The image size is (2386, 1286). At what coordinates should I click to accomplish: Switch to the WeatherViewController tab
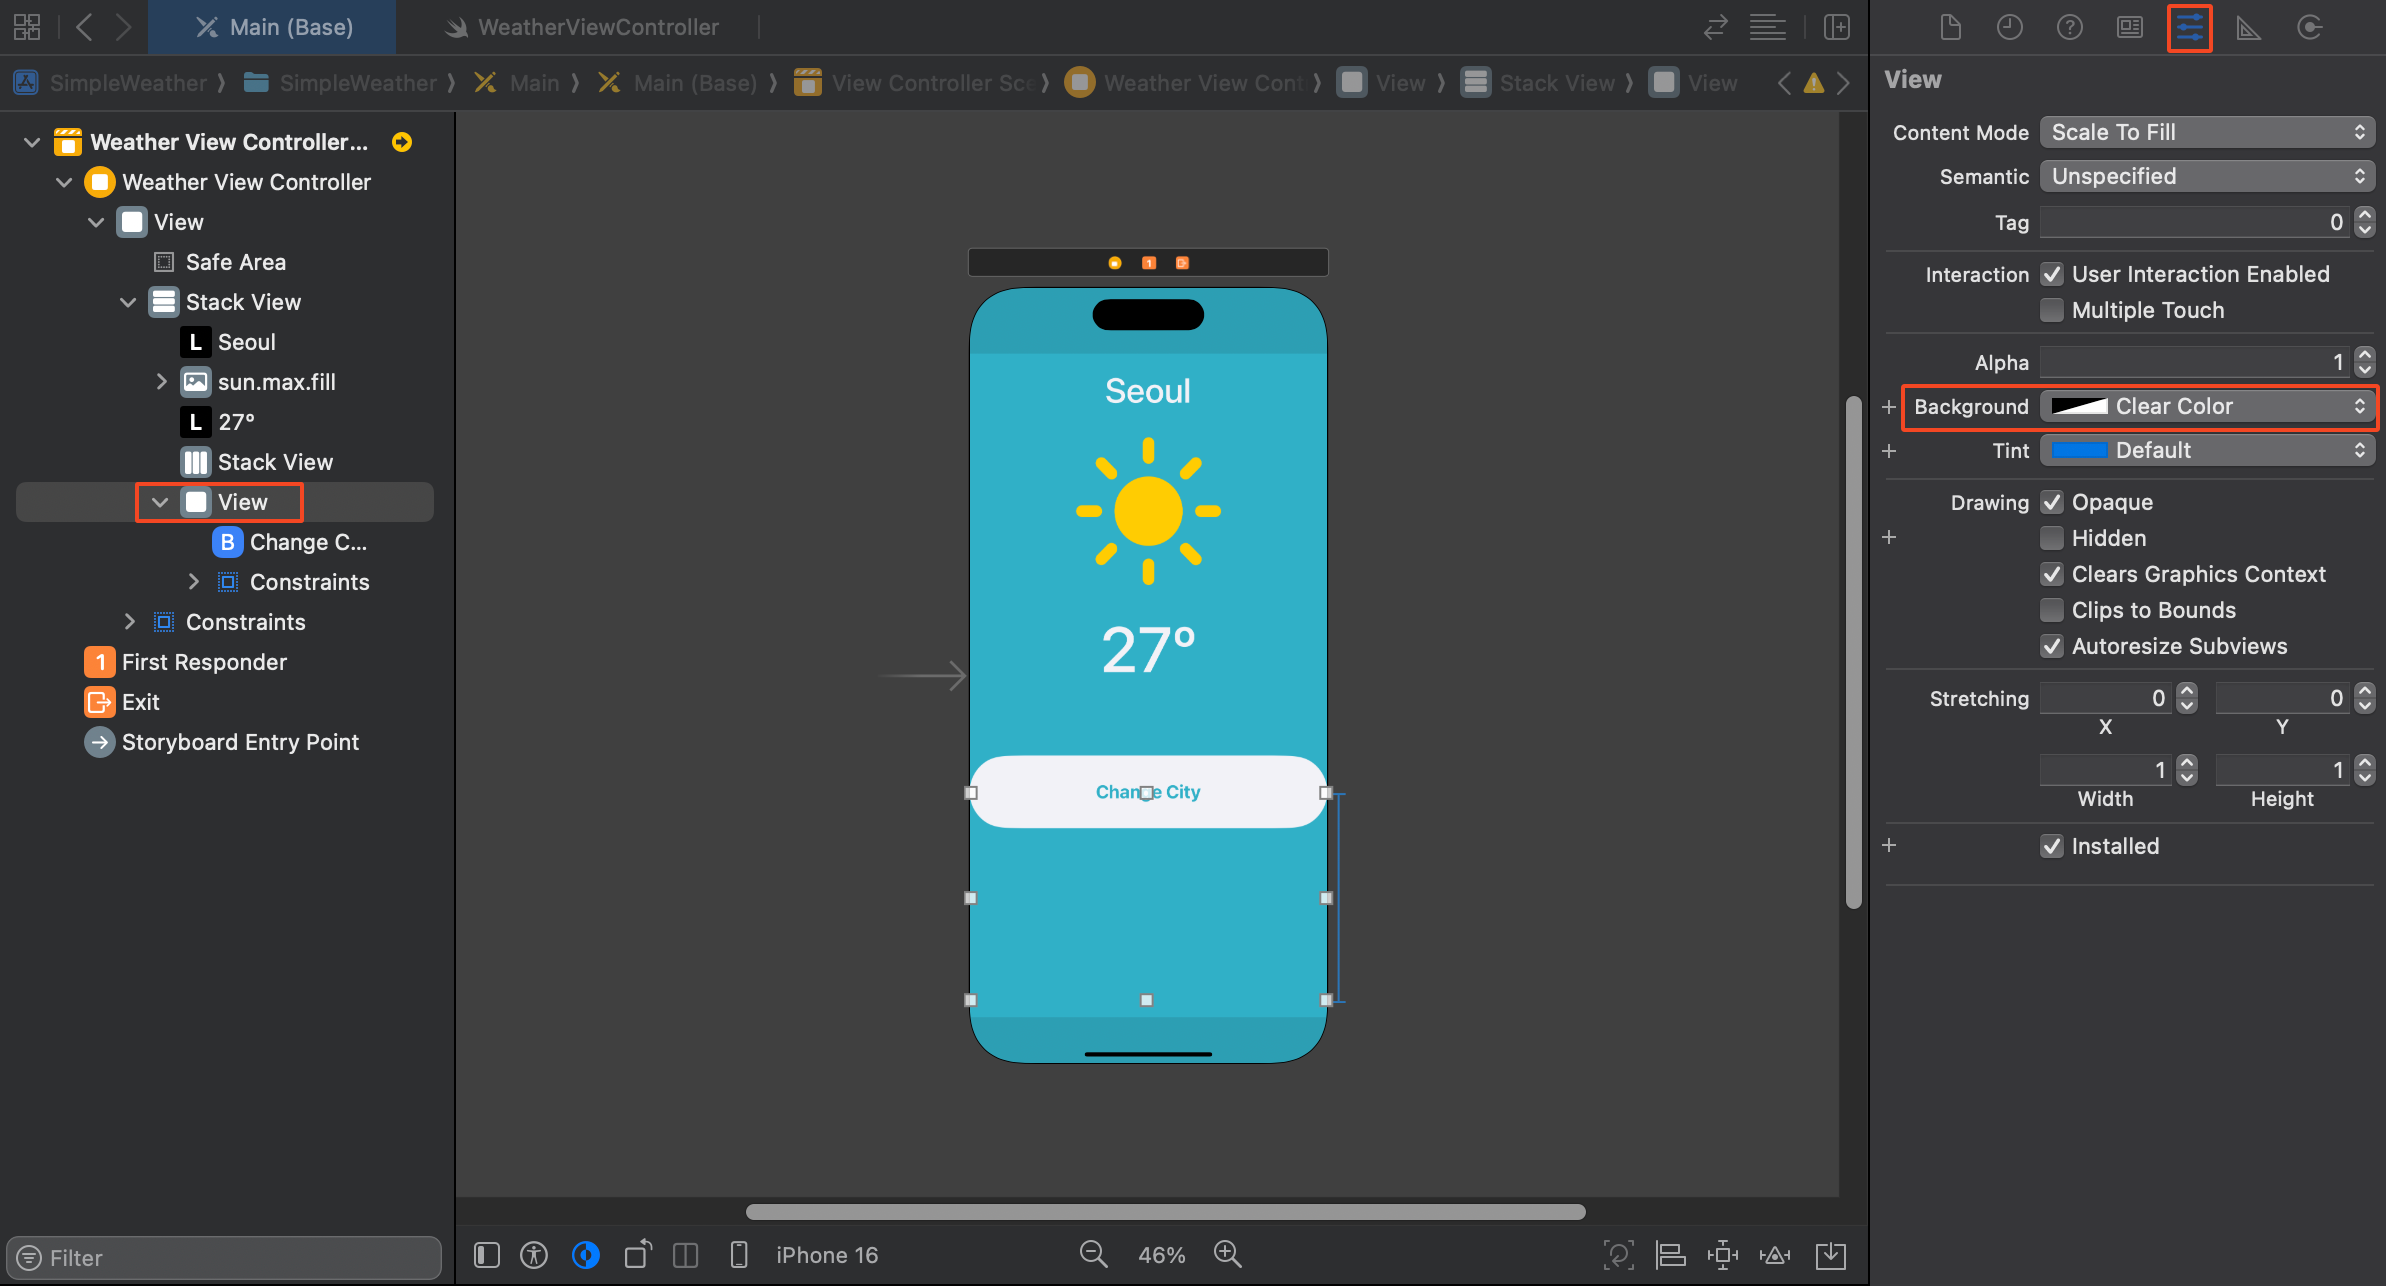pyautogui.click(x=597, y=27)
